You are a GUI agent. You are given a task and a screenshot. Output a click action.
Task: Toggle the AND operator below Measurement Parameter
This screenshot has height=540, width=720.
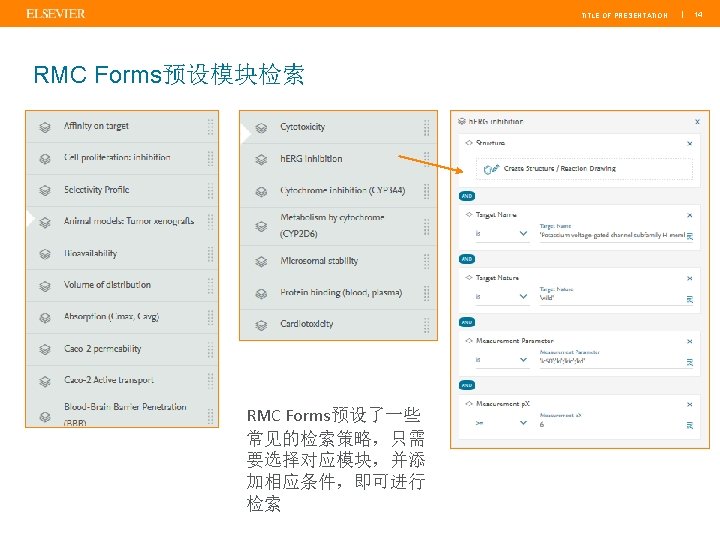(x=467, y=385)
